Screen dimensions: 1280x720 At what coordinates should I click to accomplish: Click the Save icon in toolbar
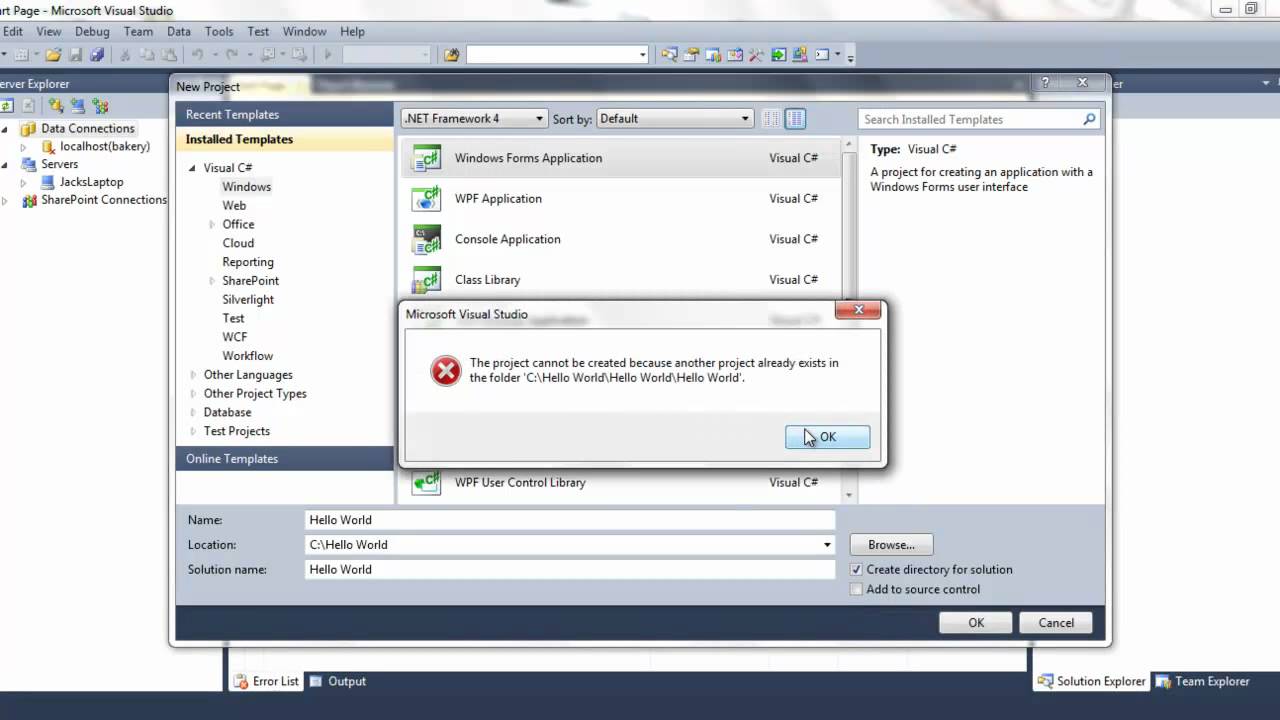[x=75, y=55]
